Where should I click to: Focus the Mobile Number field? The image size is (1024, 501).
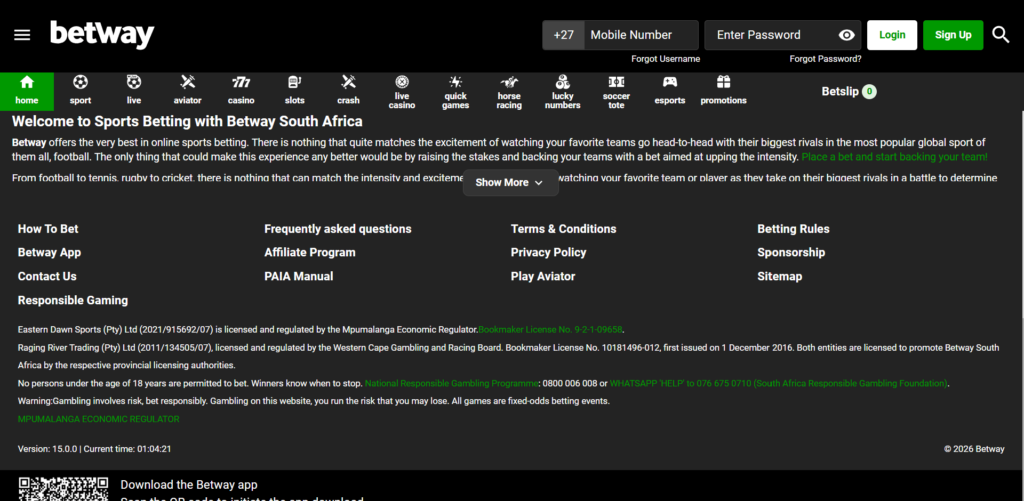point(641,35)
